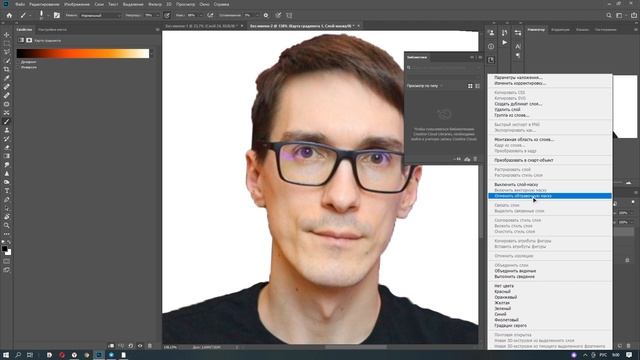Image resolution: width=640 pixels, height=360 pixels.
Task: Select the Zoom tool
Action: click(x=7, y=225)
